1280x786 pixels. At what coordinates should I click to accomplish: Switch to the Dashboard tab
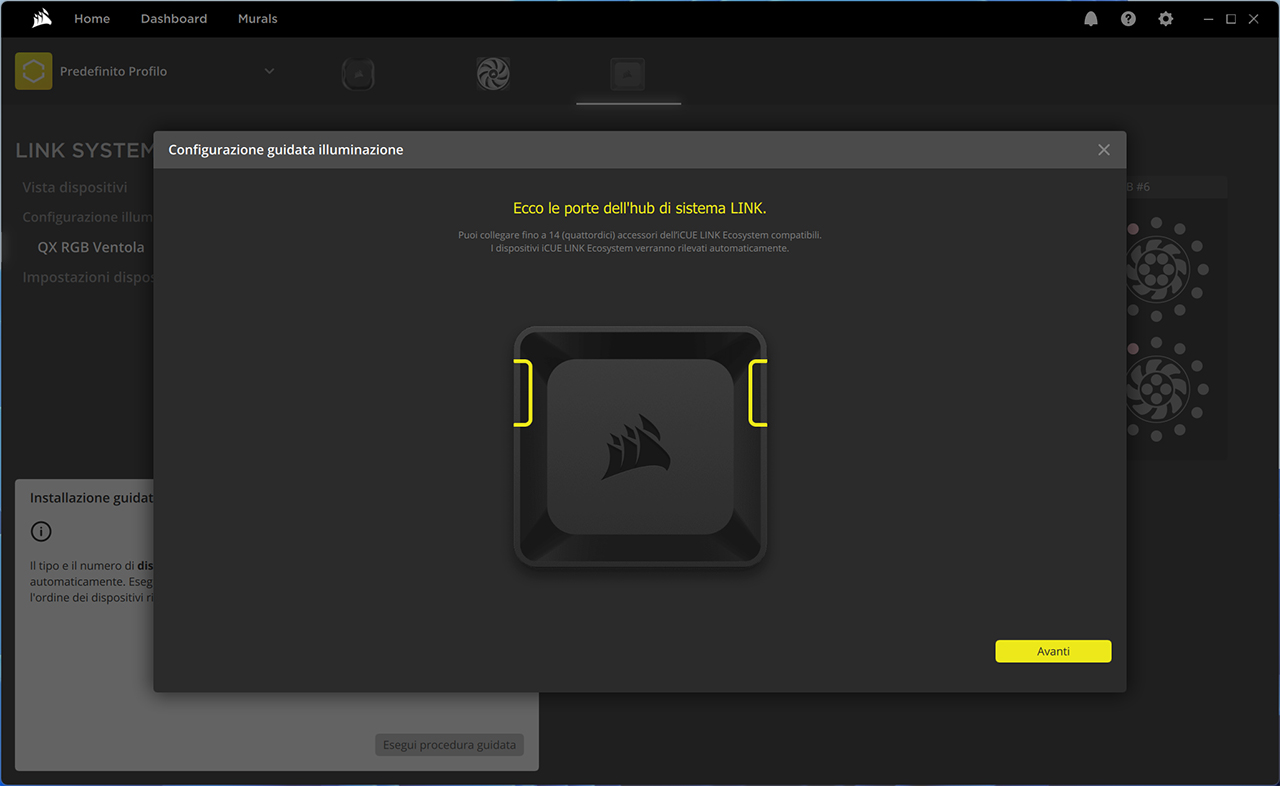[174, 19]
